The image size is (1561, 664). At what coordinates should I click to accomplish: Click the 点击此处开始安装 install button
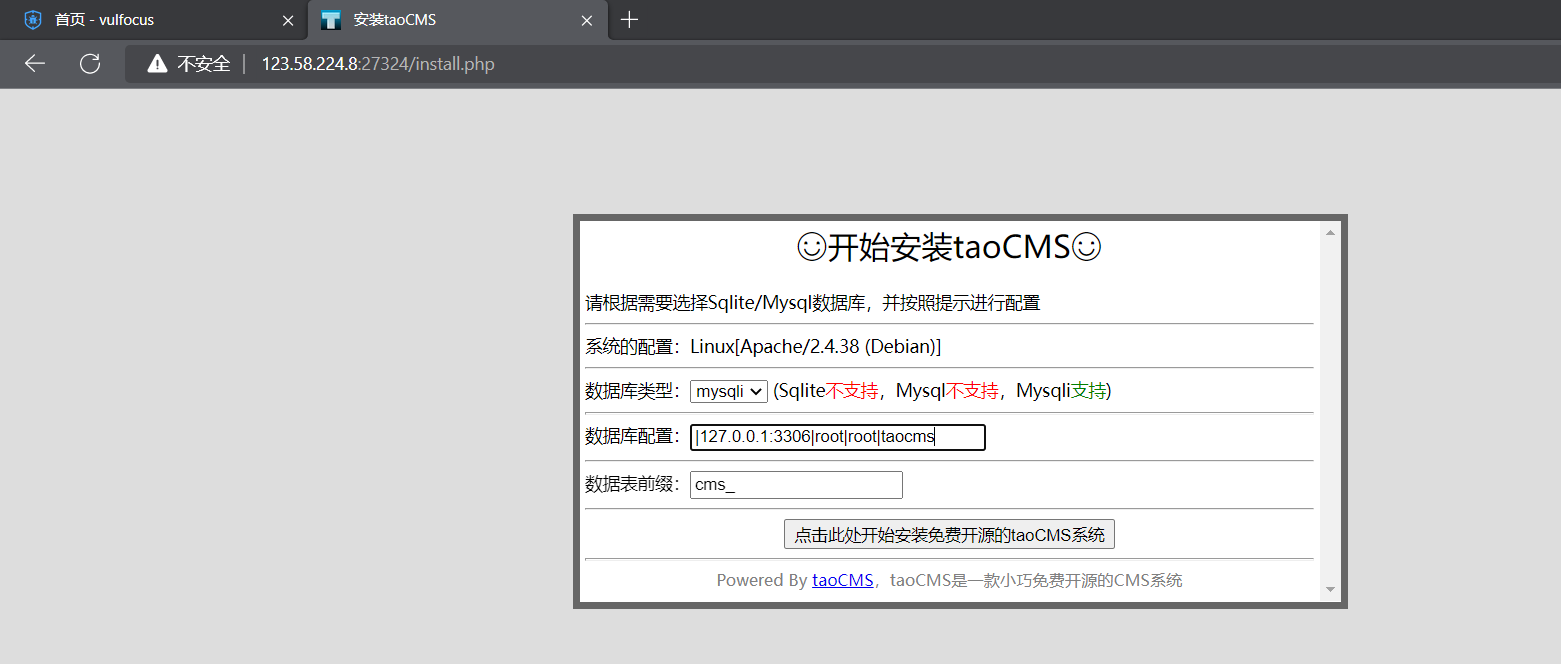tap(949, 534)
